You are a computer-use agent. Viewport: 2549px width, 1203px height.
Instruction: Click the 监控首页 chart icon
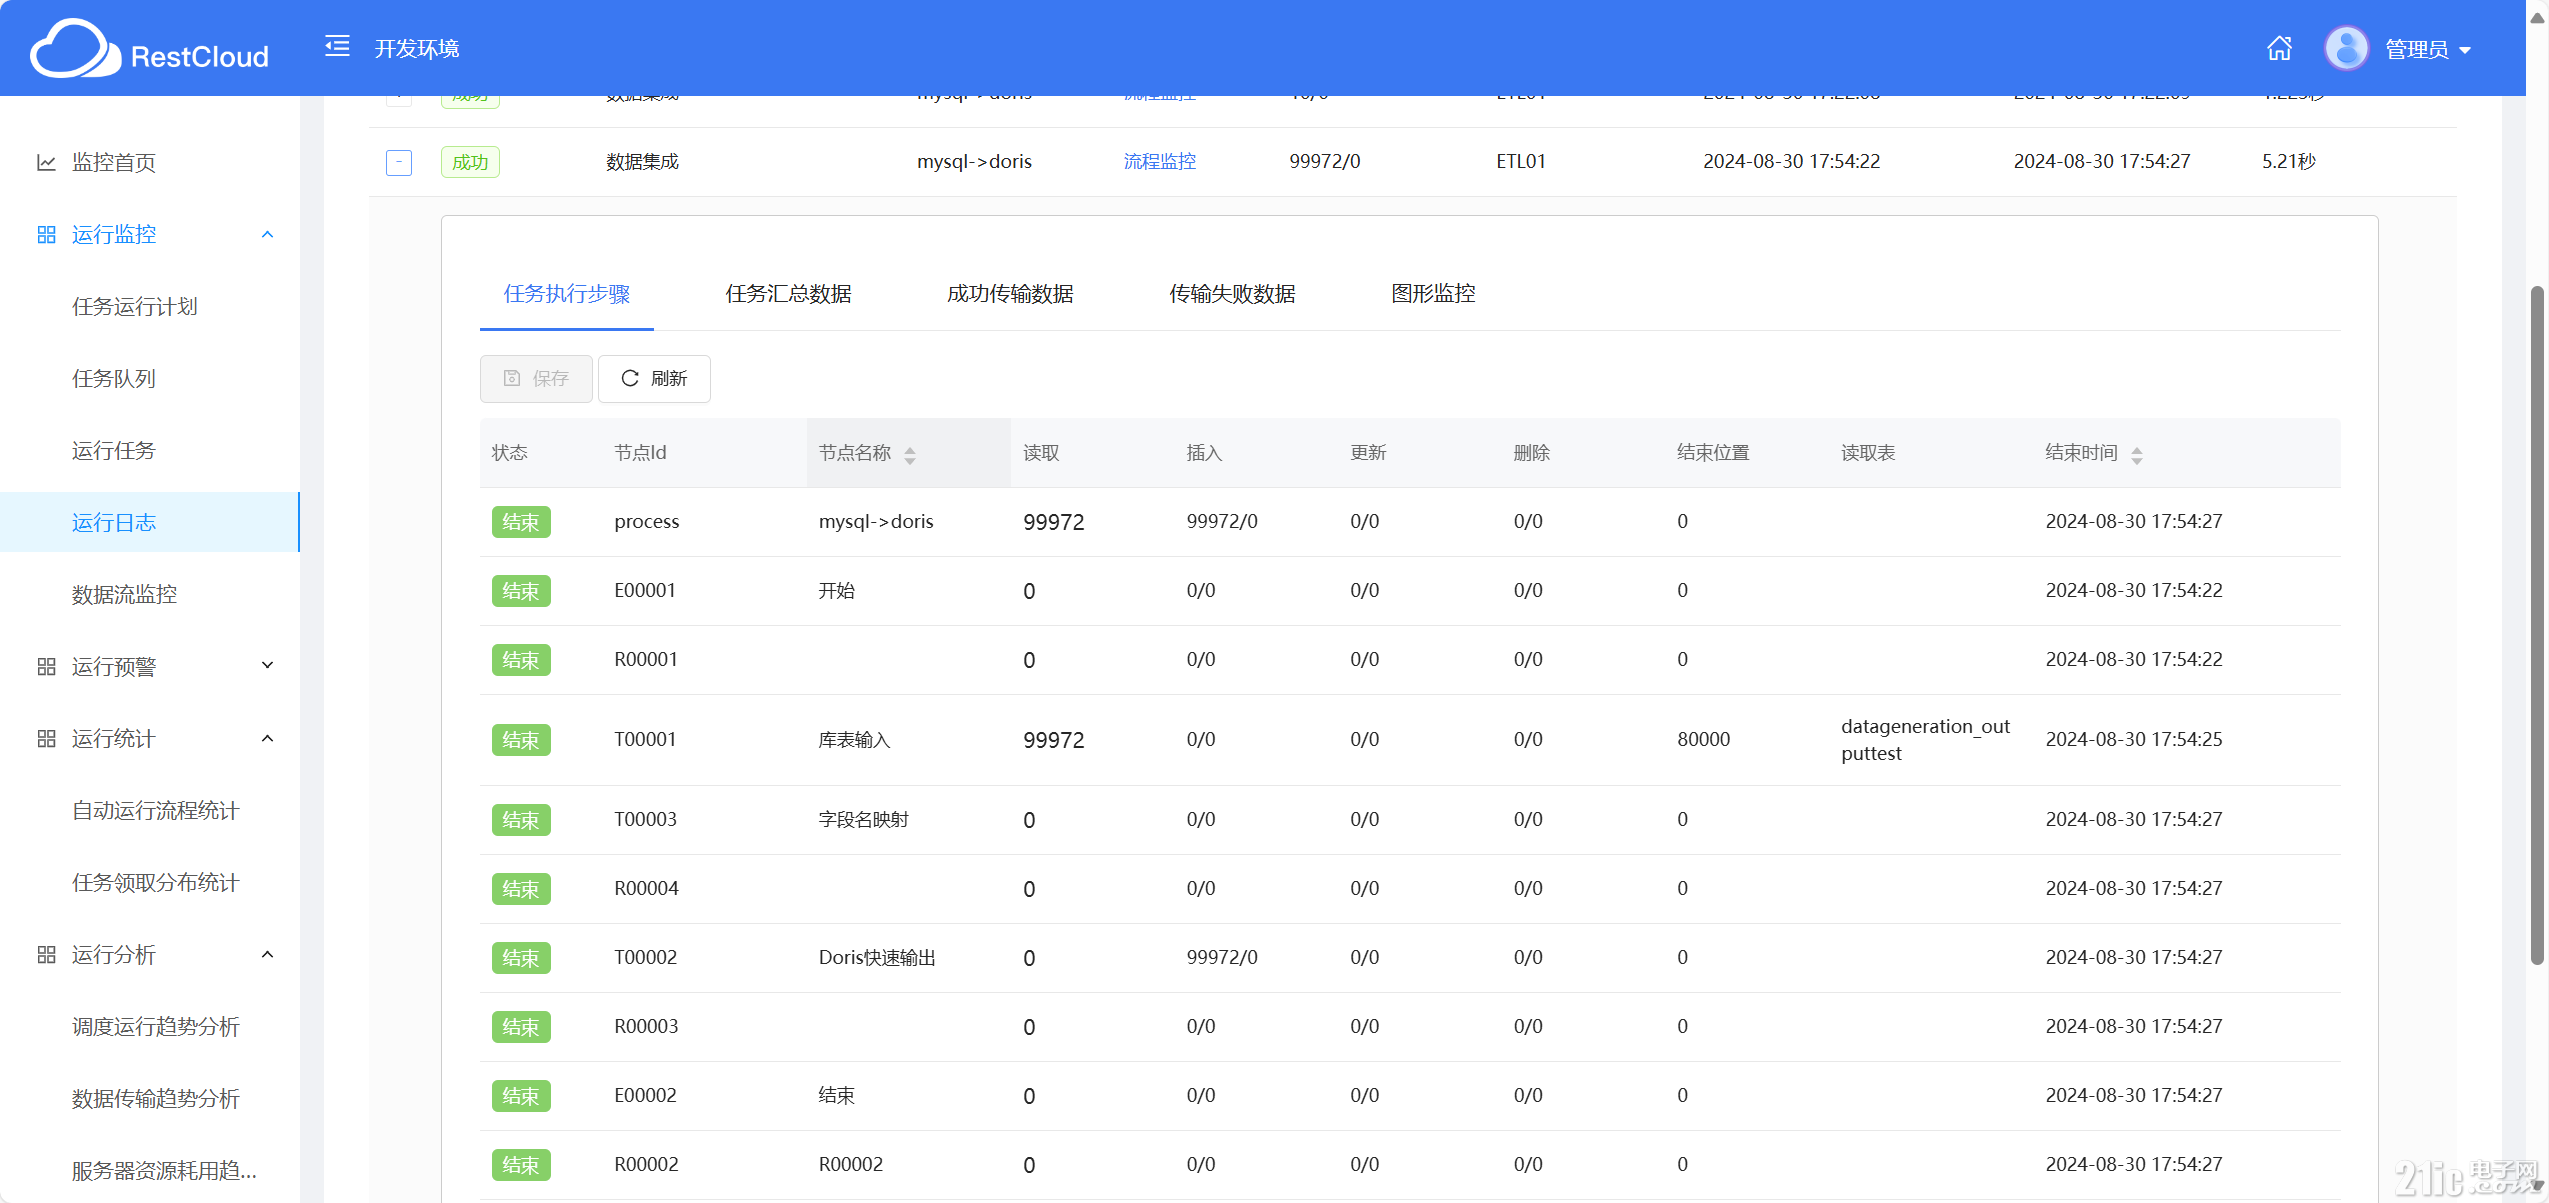pyautogui.click(x=46, y=162)
